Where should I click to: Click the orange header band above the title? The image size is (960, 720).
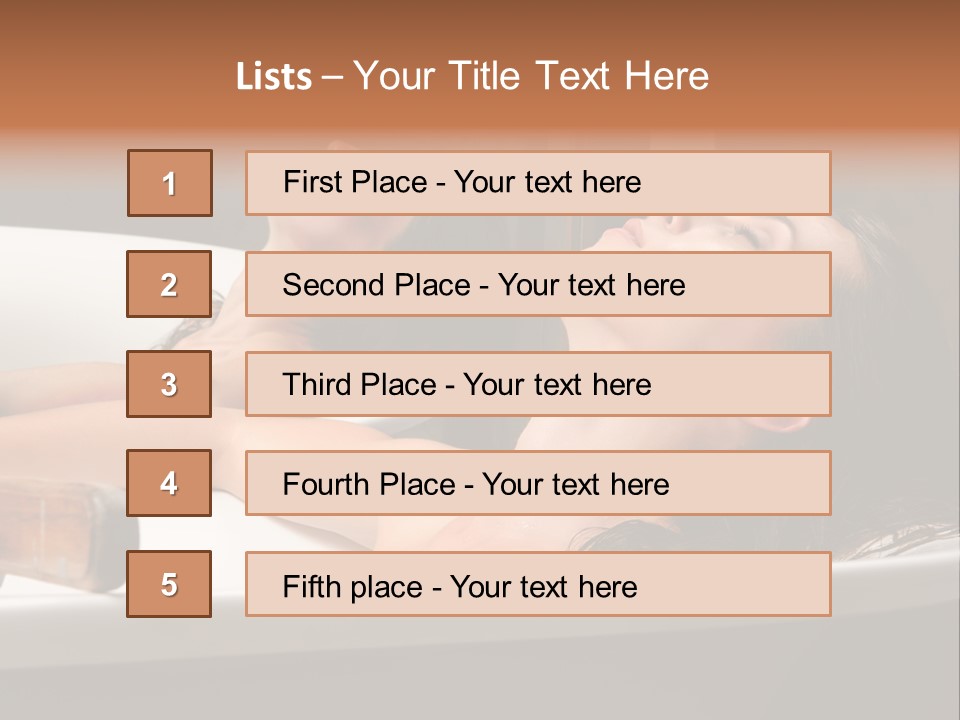point(480,25)
